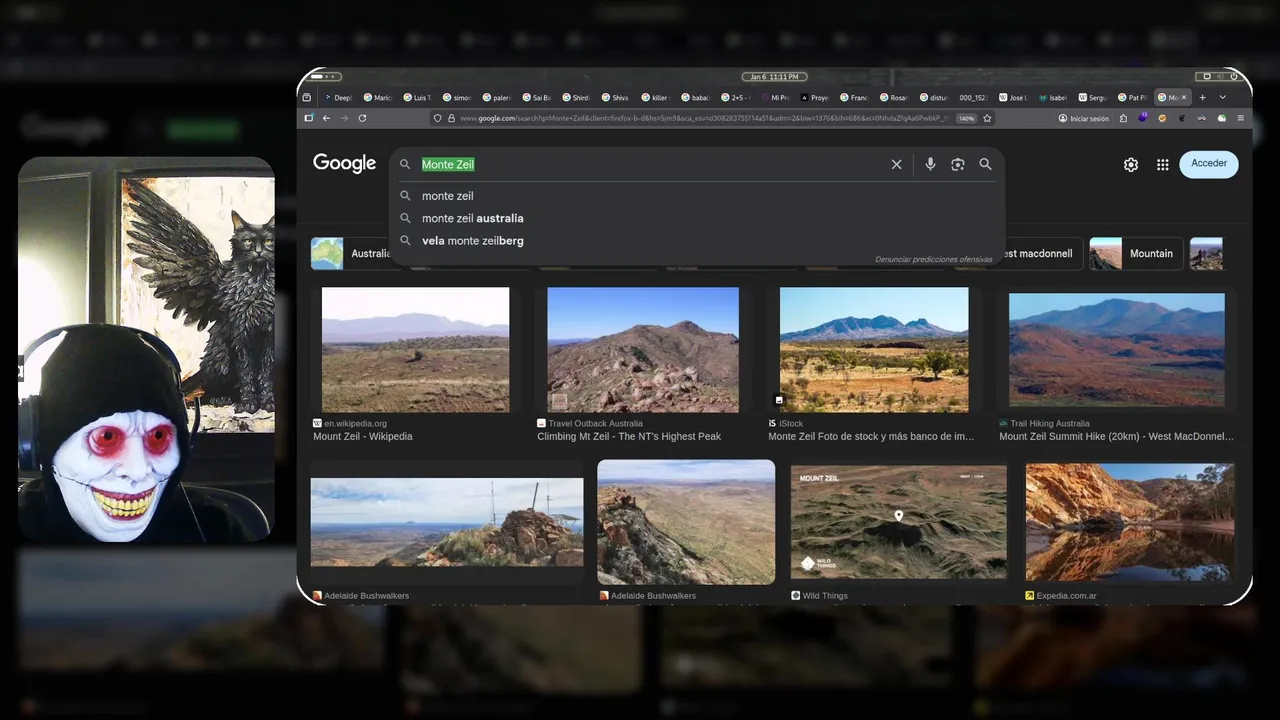The width and height of the screenshot is (1280, 720).
Task: Click Iniciar sesión in the Firefox toolbar
Action: pyautogui.click(x=1083, y=118)
